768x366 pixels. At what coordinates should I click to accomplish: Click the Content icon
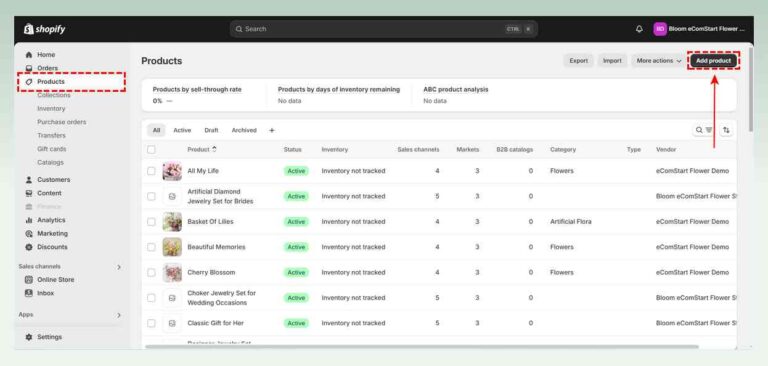[x=29, y=193]
